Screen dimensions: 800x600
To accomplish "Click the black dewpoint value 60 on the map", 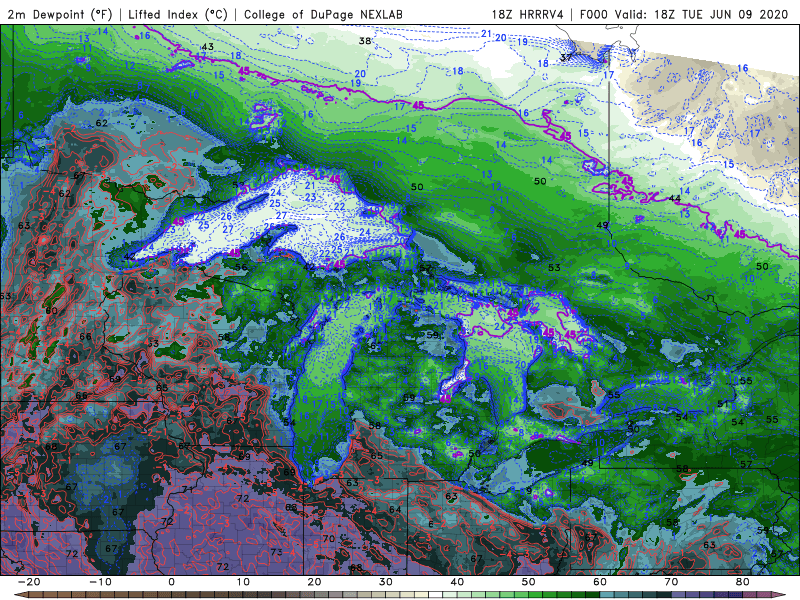I will coord(52,310).
